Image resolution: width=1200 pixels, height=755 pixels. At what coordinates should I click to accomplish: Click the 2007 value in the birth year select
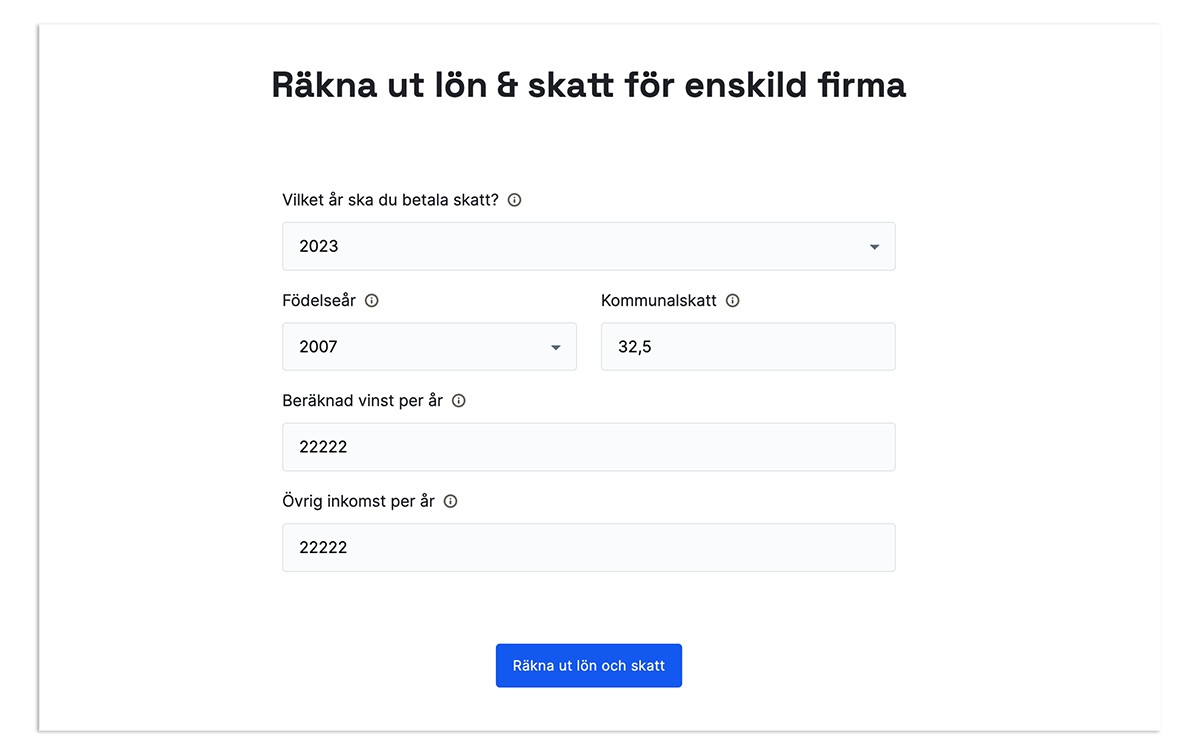(318, 346)
